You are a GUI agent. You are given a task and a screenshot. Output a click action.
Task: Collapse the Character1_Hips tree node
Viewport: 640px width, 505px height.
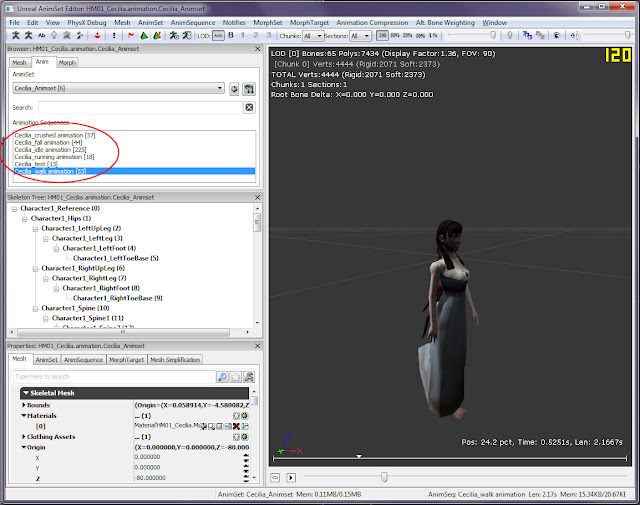24,219
